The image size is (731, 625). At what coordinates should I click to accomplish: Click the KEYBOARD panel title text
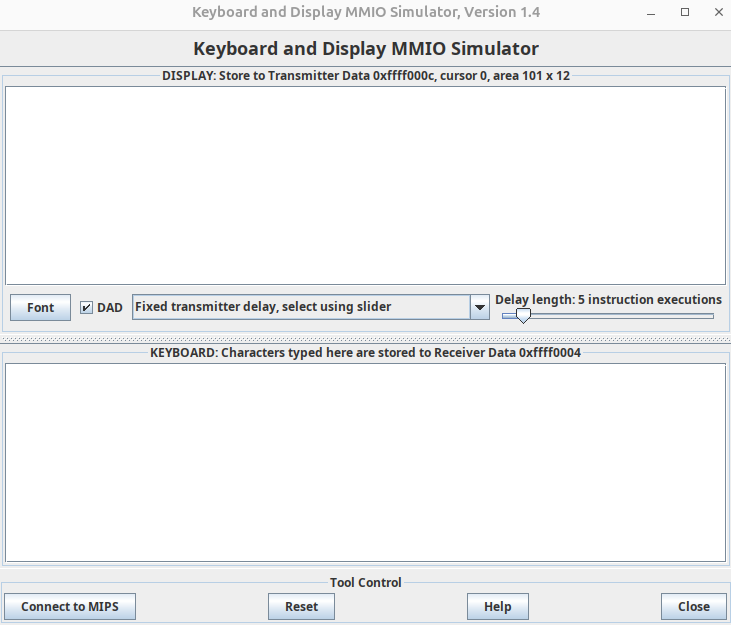pyautogui.click(x=366, y=353)
